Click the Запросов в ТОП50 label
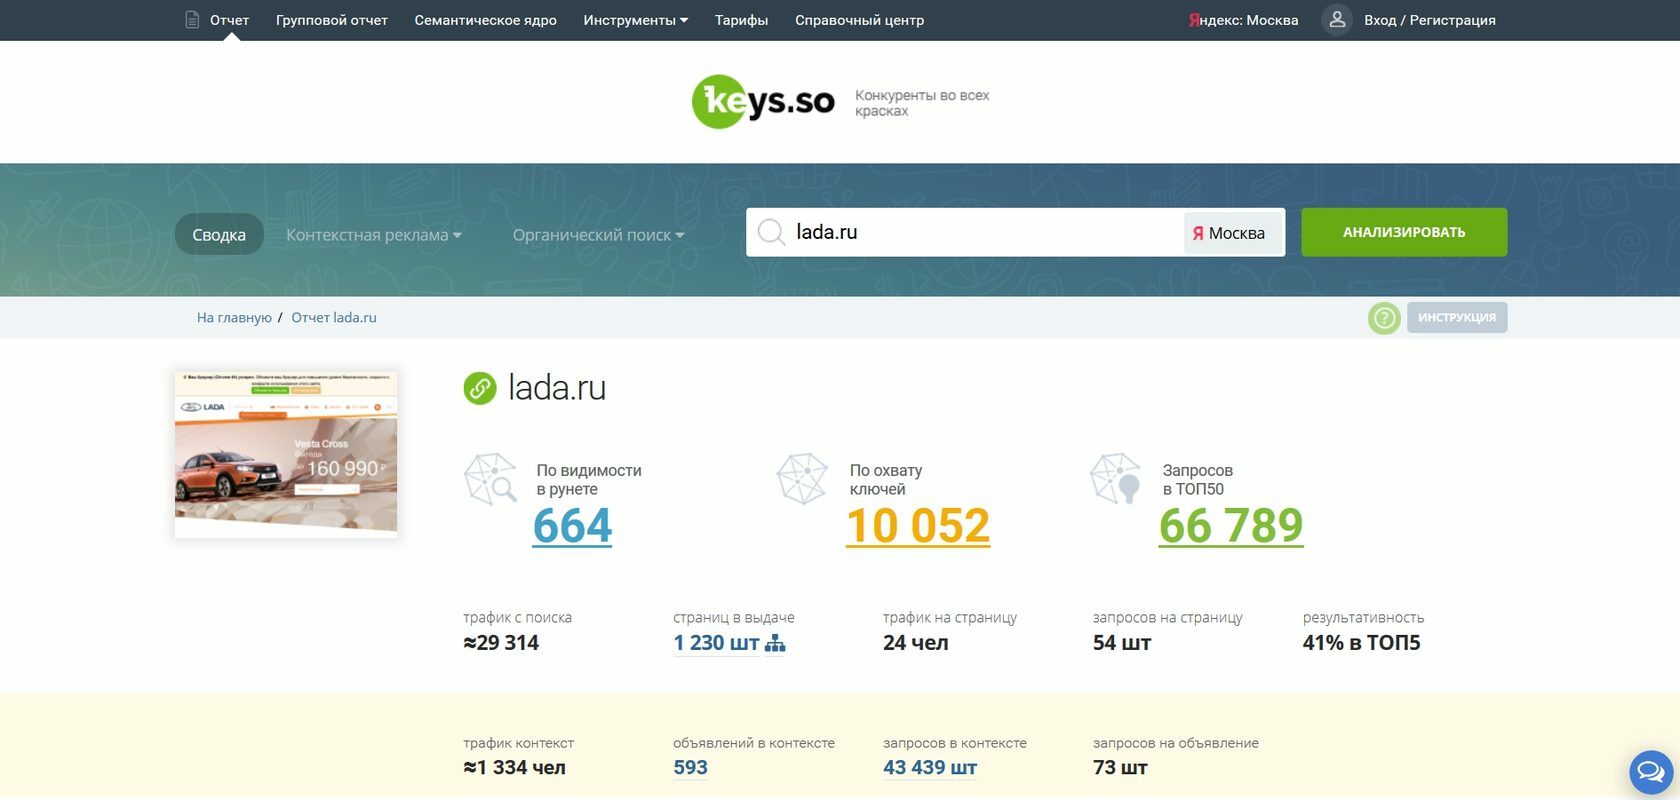 coord(1198,480)
